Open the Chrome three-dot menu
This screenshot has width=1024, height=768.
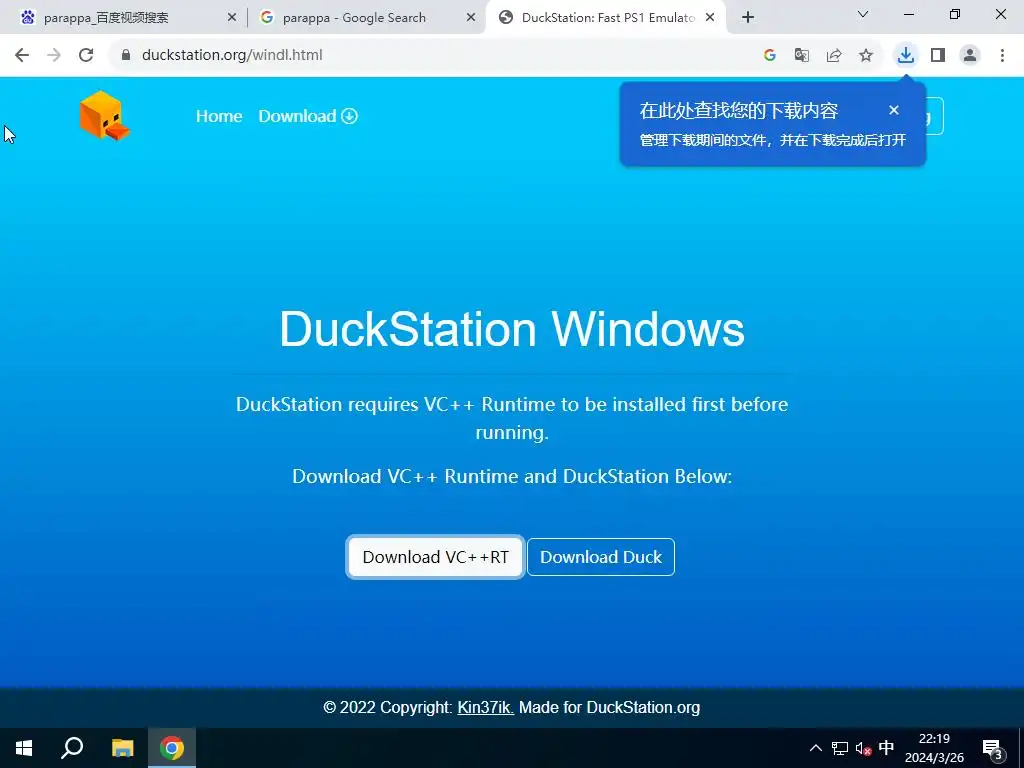(1002, 55)
